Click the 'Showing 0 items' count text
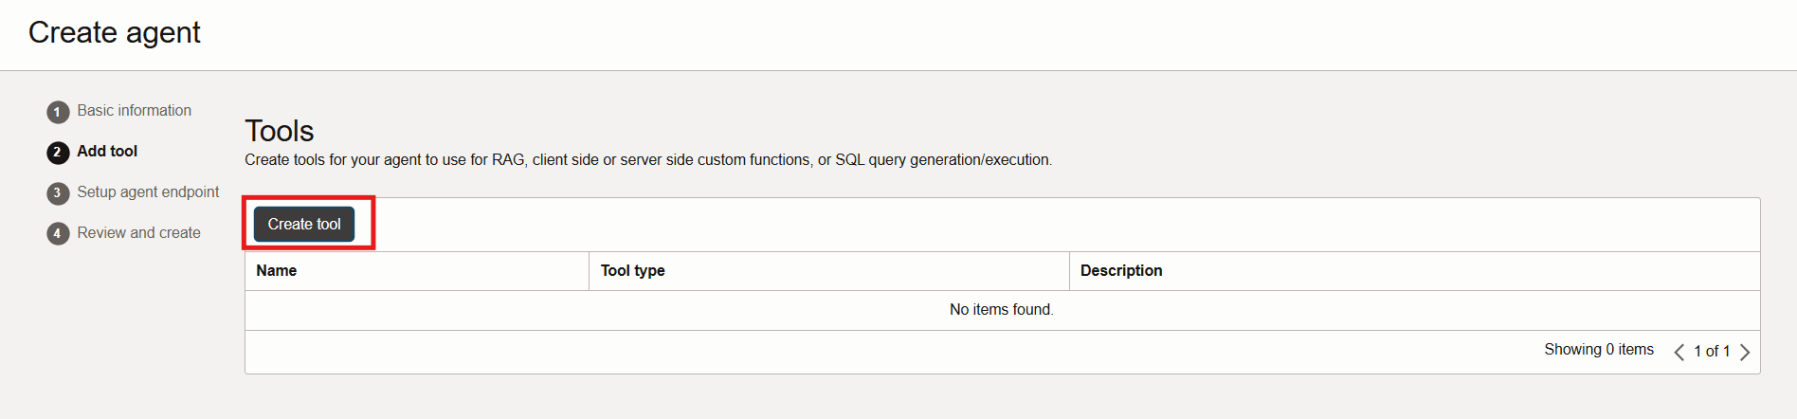The width and height of the screenshot is (1797, 419). (1598, 350)
